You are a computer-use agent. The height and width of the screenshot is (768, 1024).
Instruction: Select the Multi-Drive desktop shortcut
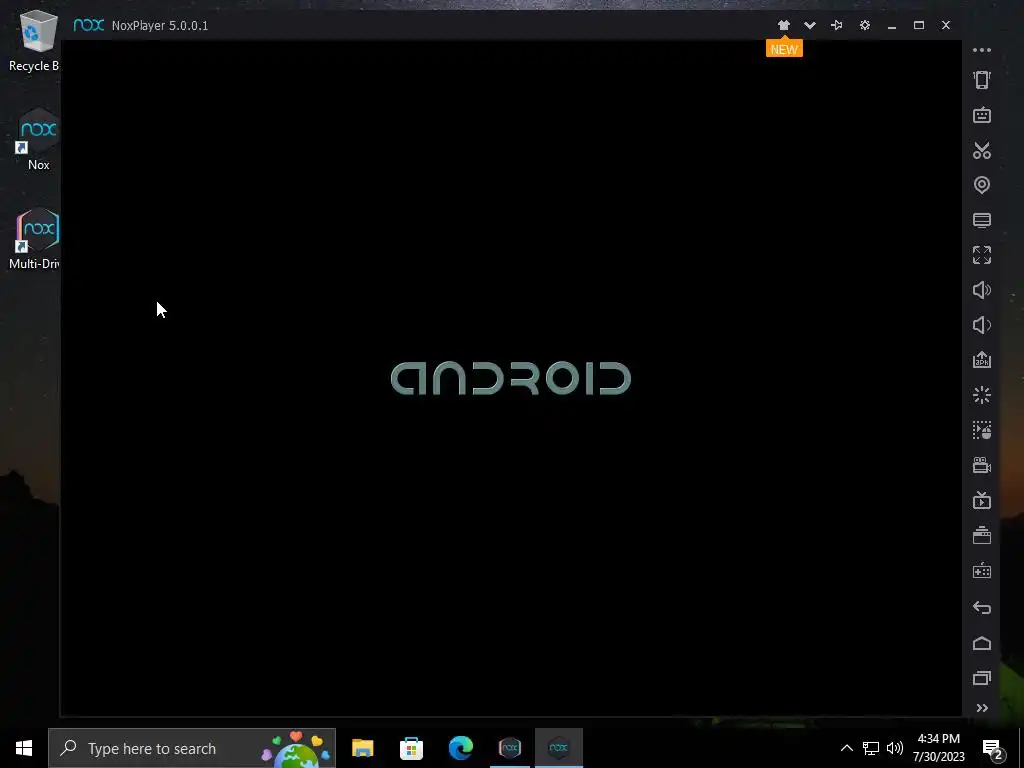[x=35, y=239]
